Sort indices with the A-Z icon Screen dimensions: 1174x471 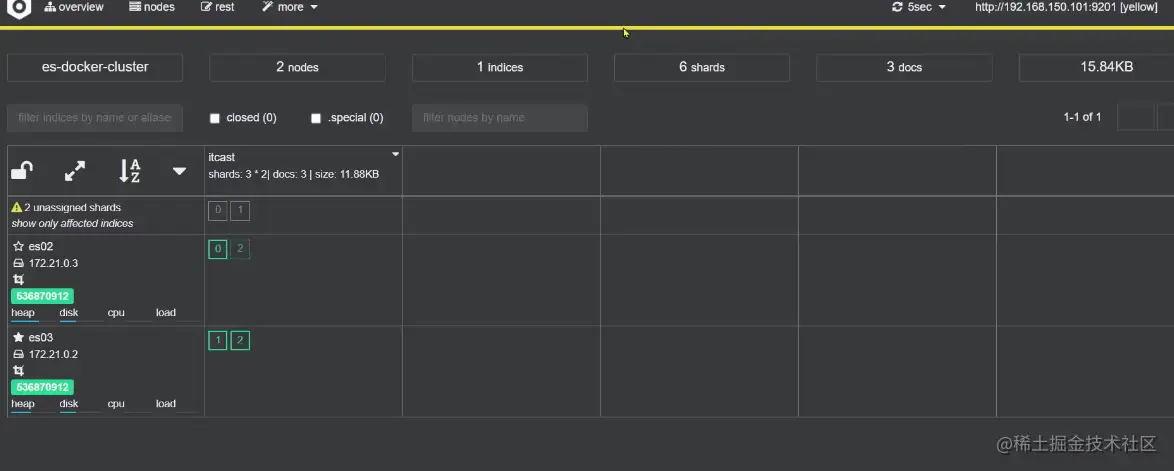(x=130, y=171)
